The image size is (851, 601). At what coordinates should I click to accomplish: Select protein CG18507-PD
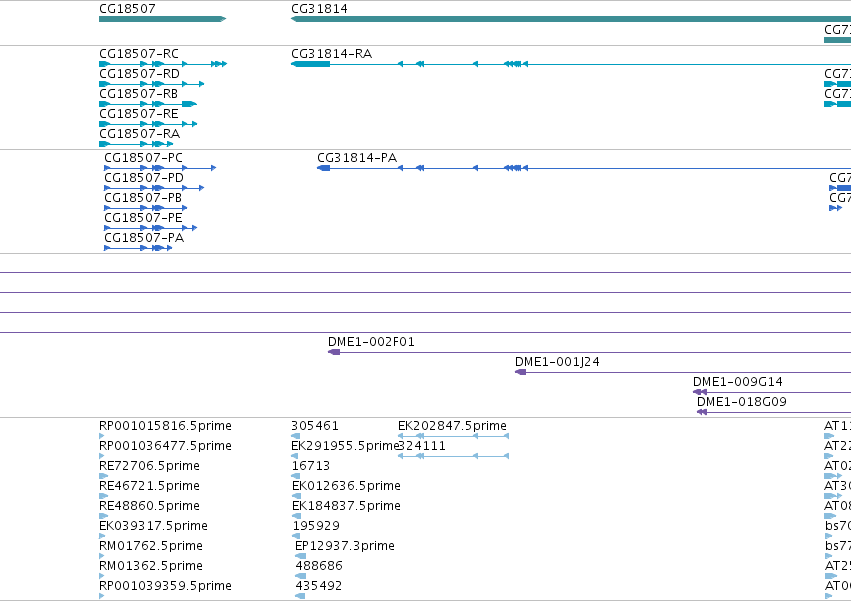click(x=144, y=178)
